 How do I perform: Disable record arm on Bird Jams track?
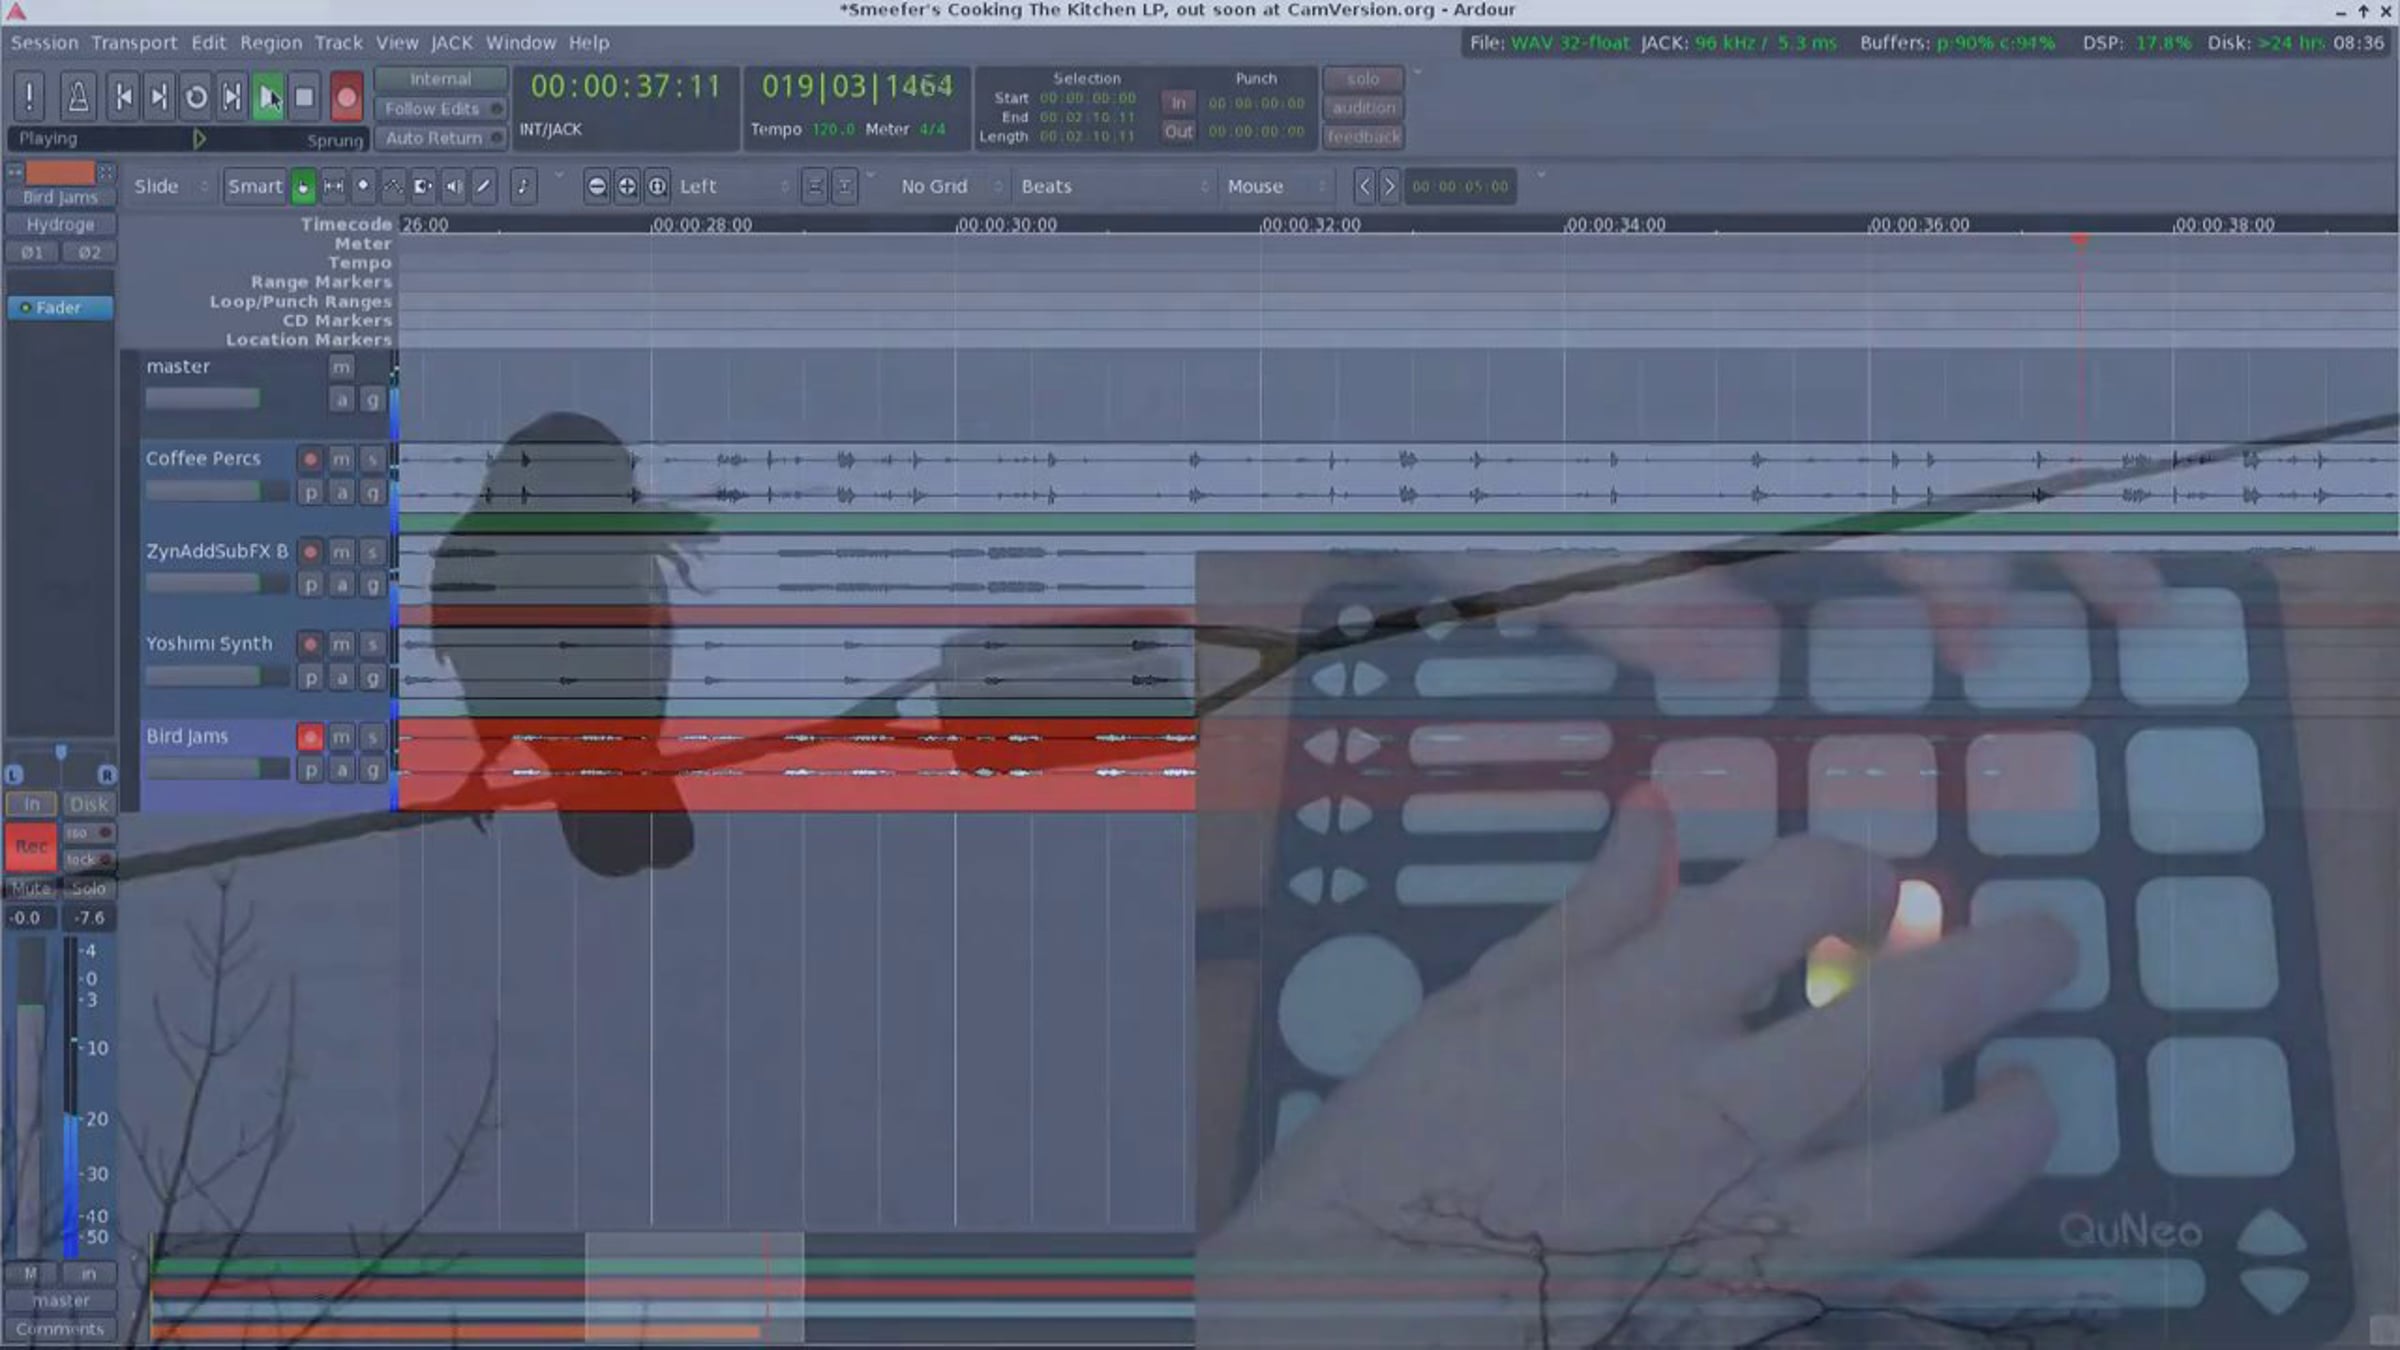click(310, 737)
